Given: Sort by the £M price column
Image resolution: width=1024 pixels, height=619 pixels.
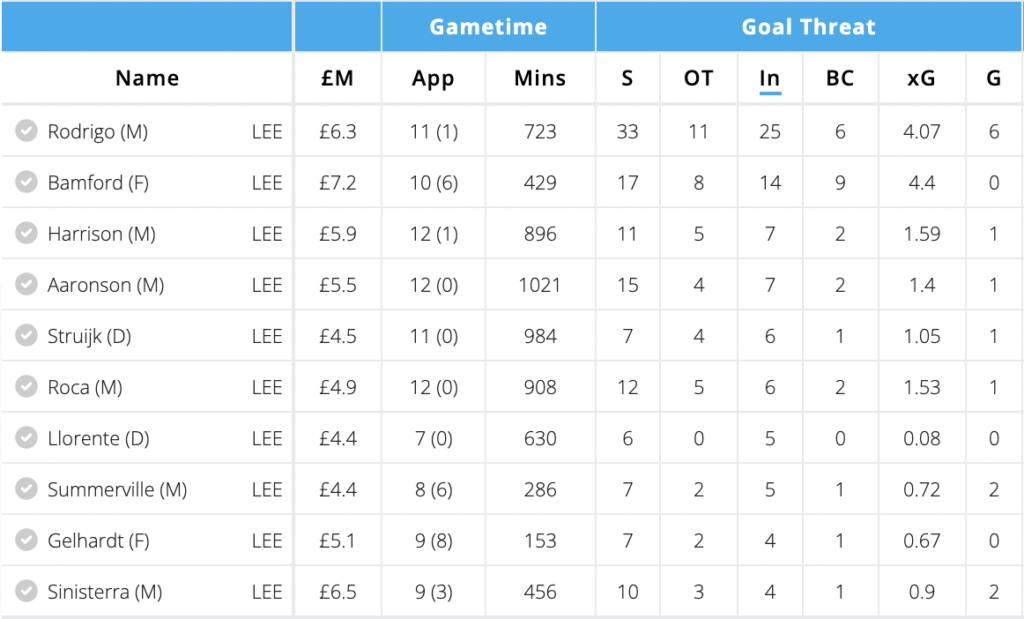Looking at the screenshot, I should click(x=337, y=78).
